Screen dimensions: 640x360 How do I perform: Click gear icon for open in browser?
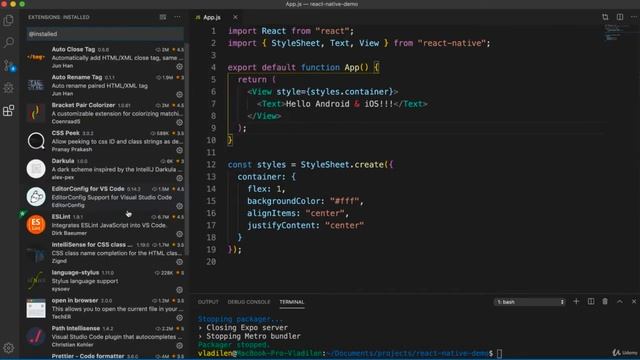coord(180,318)
